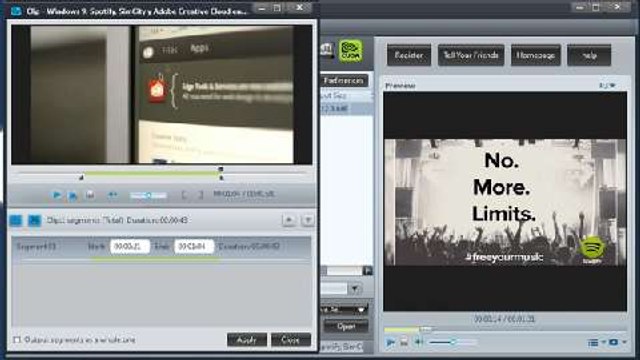Click the horizontal scrollbar arrow below the file list

tap(367, 271)
